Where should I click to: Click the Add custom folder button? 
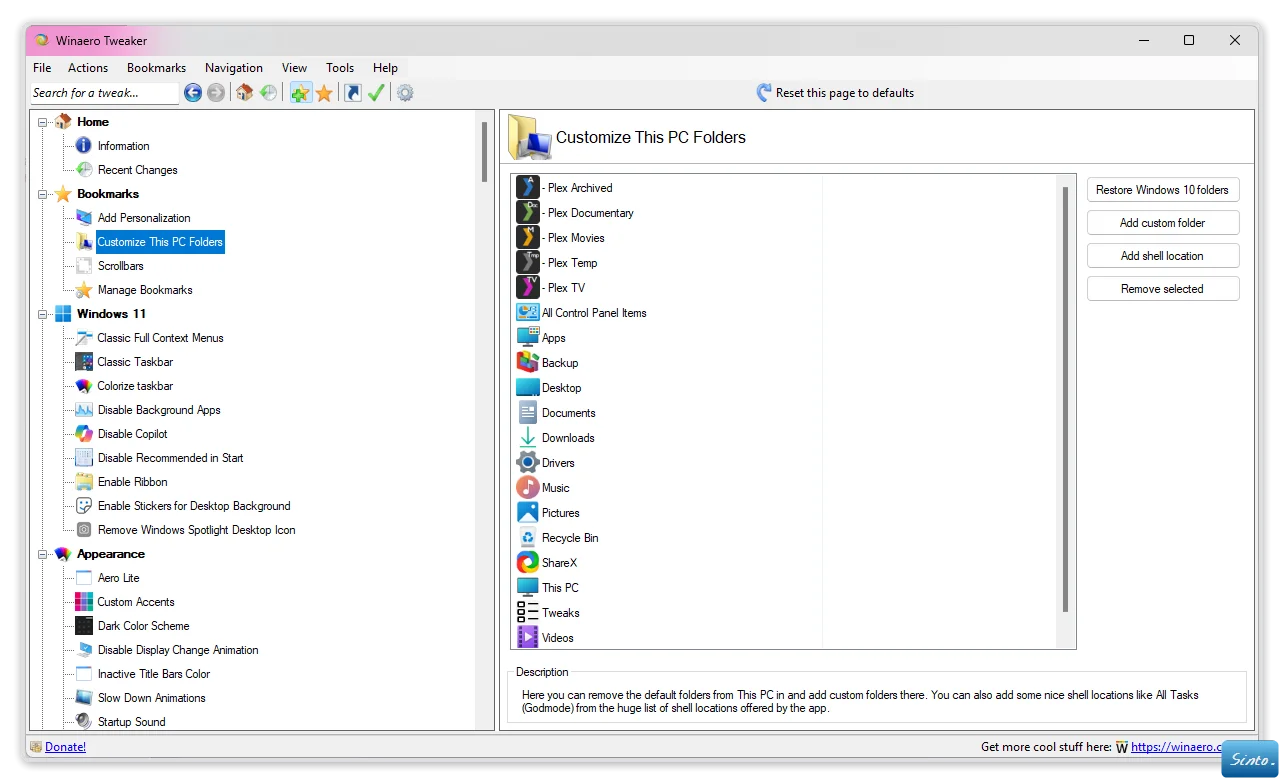[1163, 223]
